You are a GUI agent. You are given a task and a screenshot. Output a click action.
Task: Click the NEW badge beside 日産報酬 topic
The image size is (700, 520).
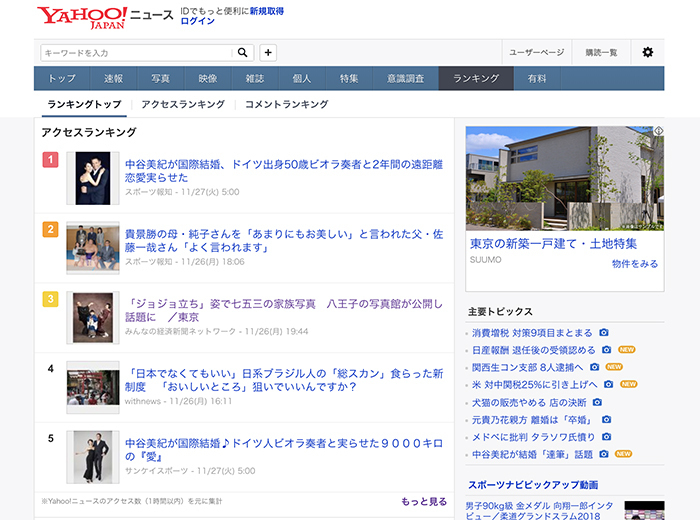(626, 350)
